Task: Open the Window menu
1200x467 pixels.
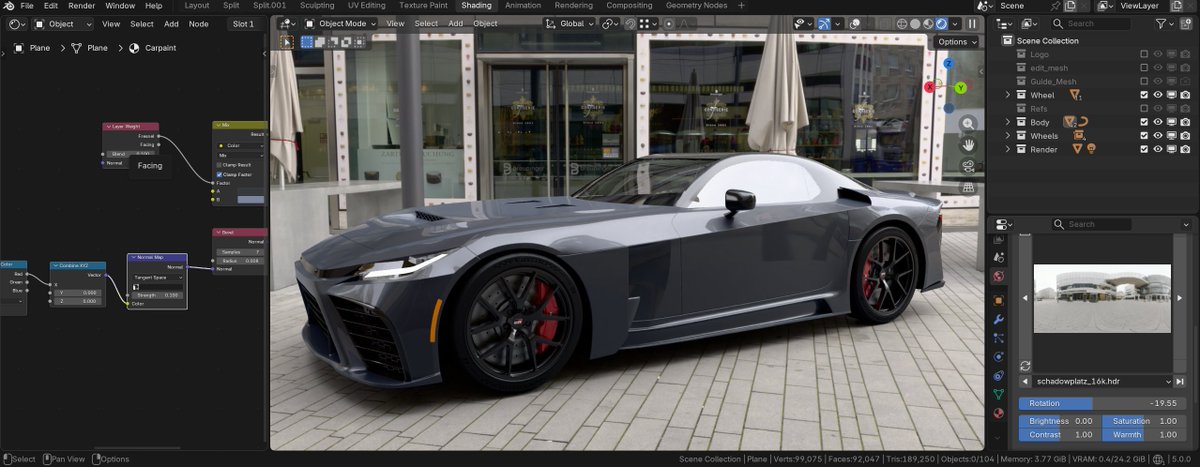Action: 119,6
